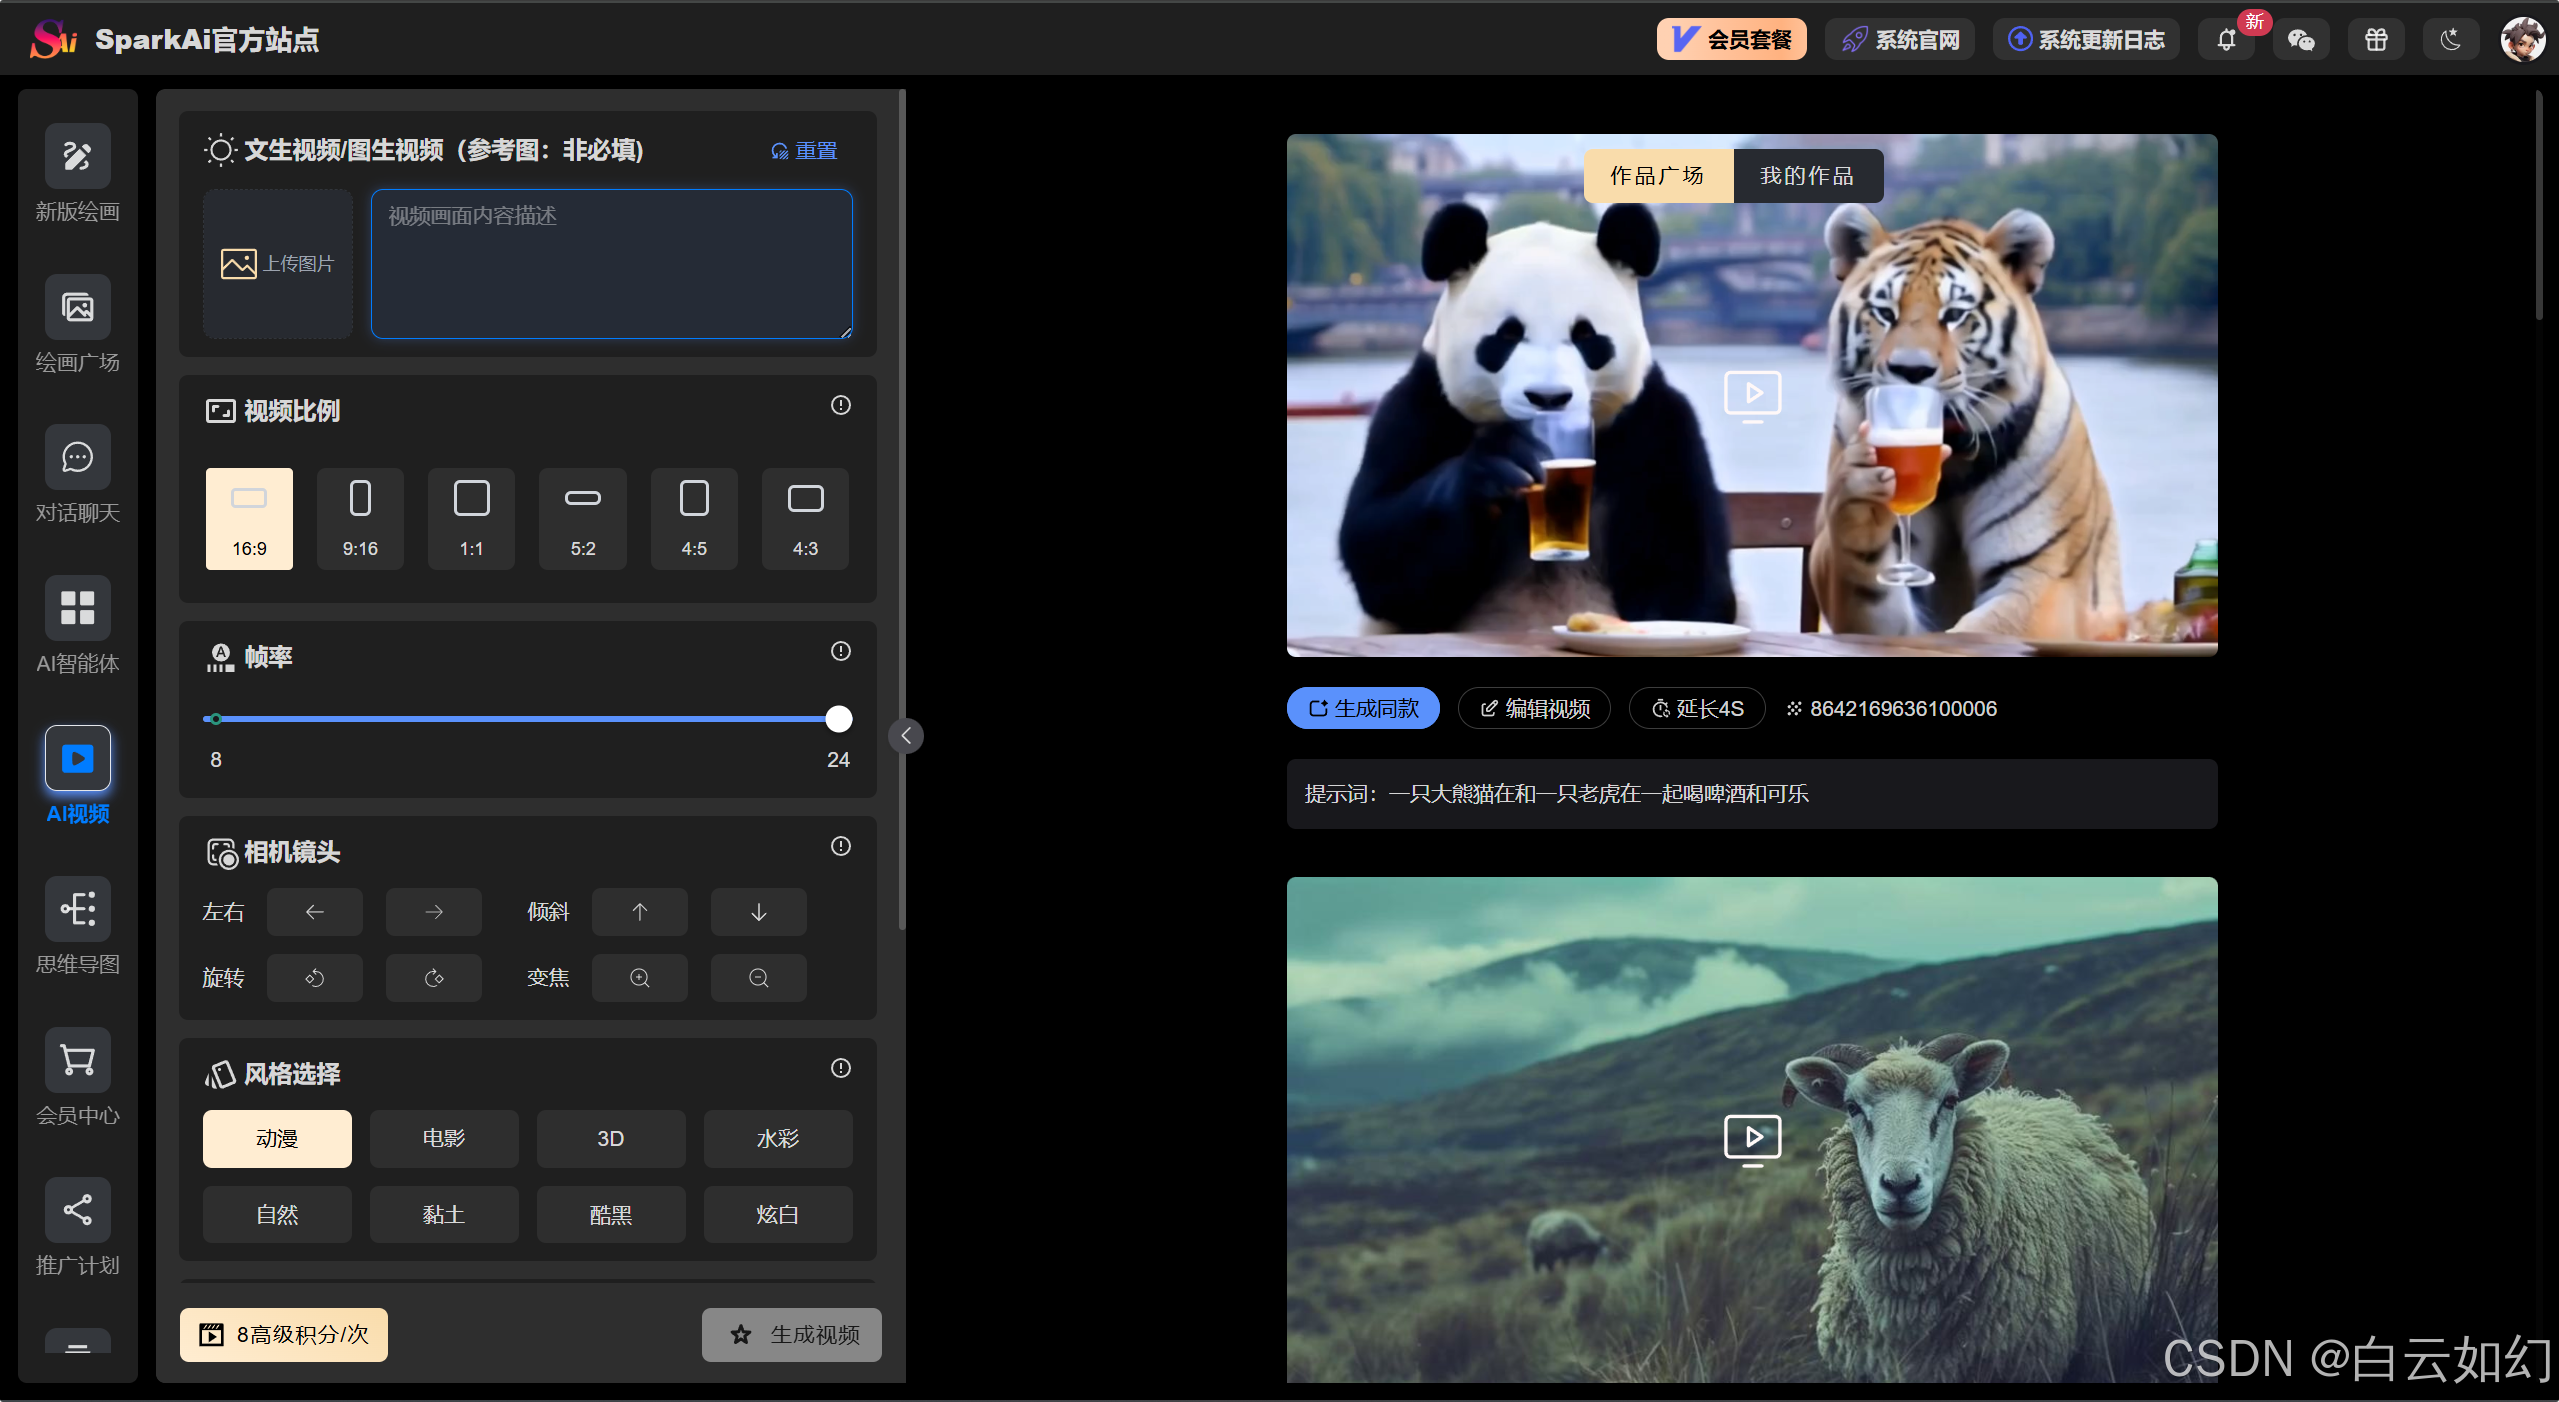Click the 生成同款 button
2559x1402 pixels.
[1363, 708]
